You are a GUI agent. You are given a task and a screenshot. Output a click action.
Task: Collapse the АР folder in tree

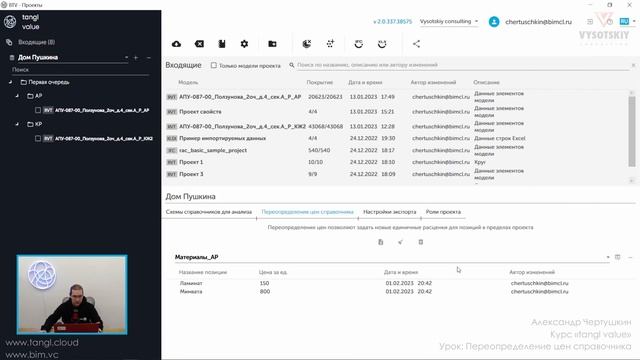click(17, 96)
